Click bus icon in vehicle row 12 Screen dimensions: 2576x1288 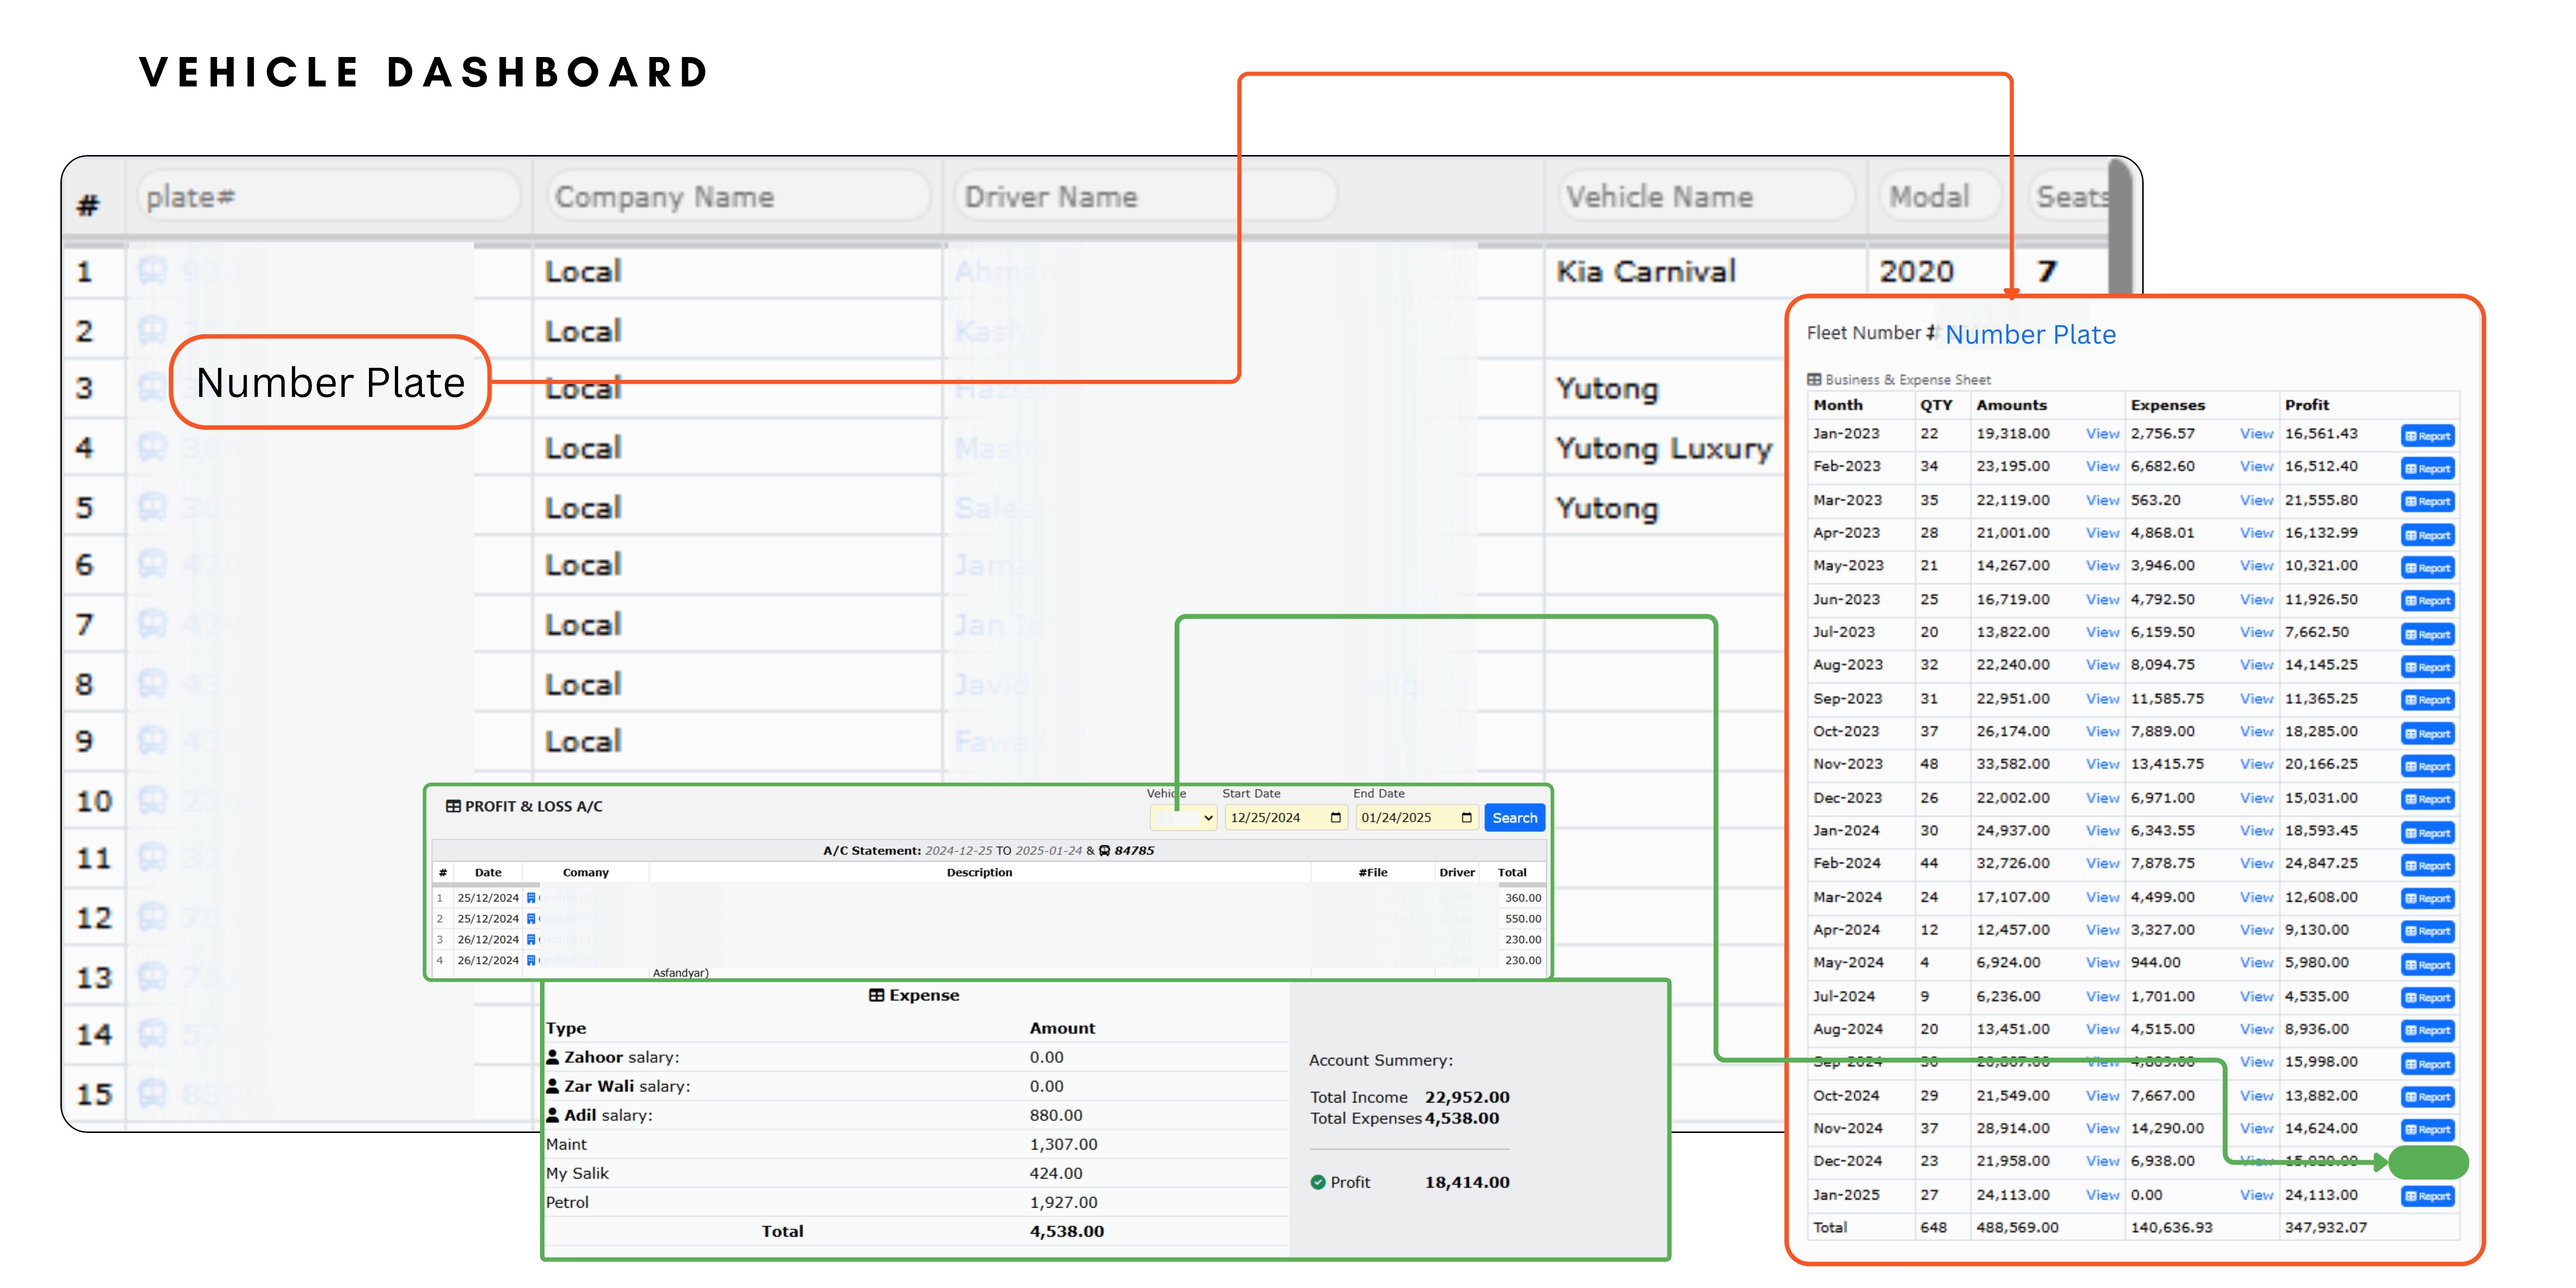pyautogui.click(x=152, y=917)
